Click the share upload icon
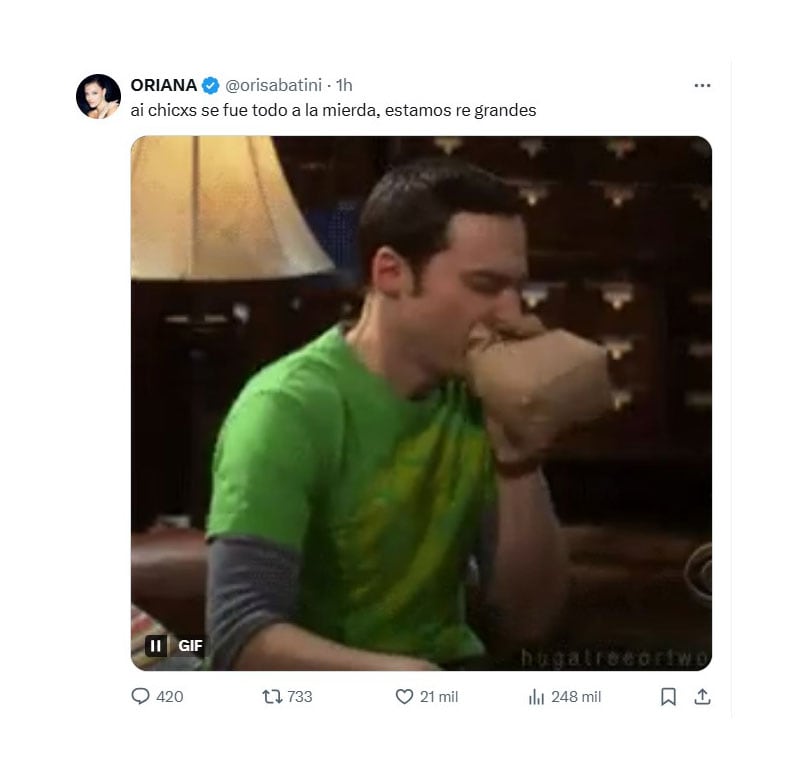This screenshot has width=794, height=779. pyautogui.click(x=702, y=697)
